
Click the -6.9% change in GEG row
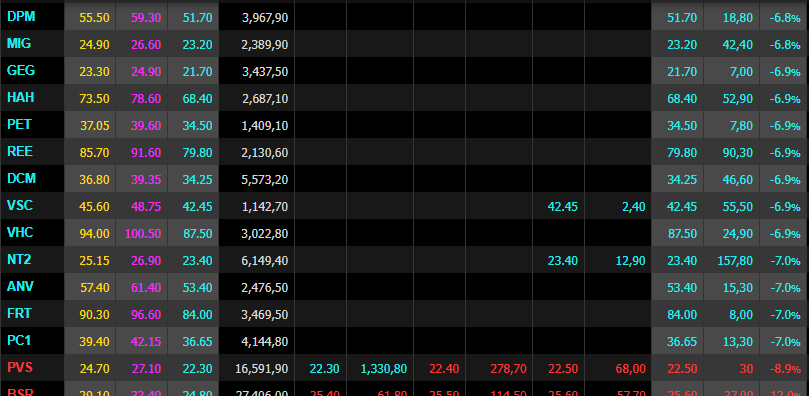pos(785,72)
